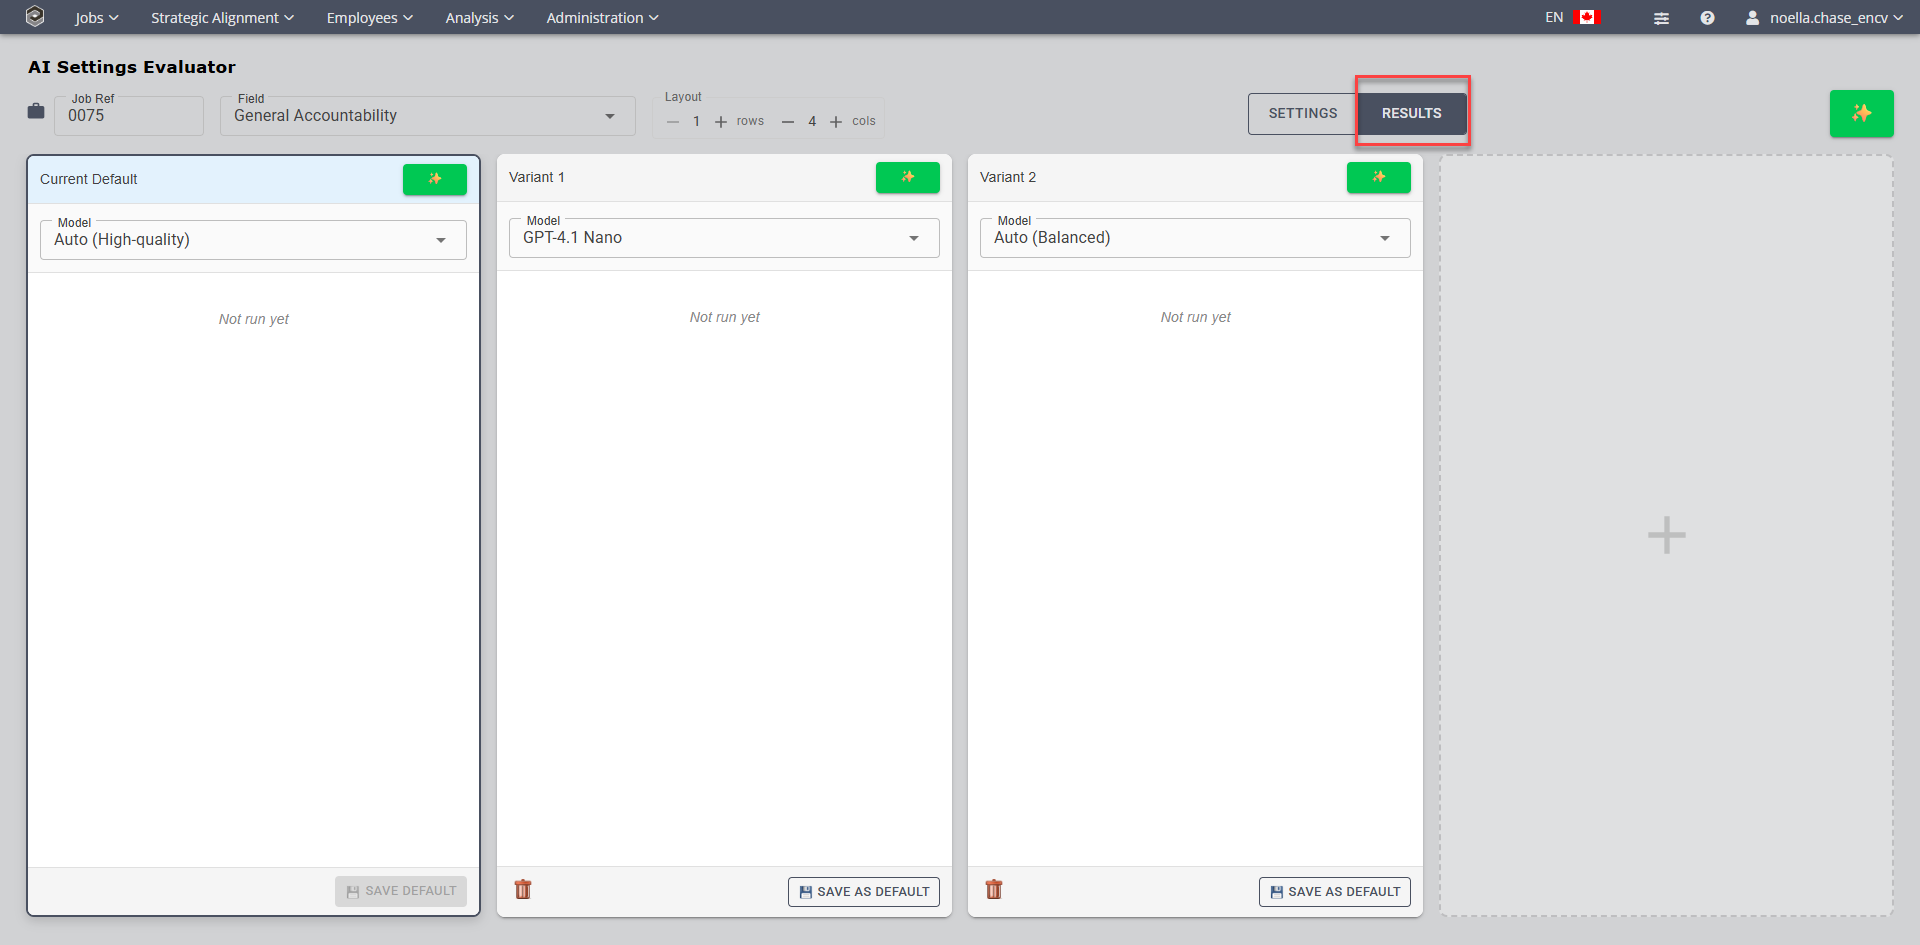Click the user profile person icon

1753,18
